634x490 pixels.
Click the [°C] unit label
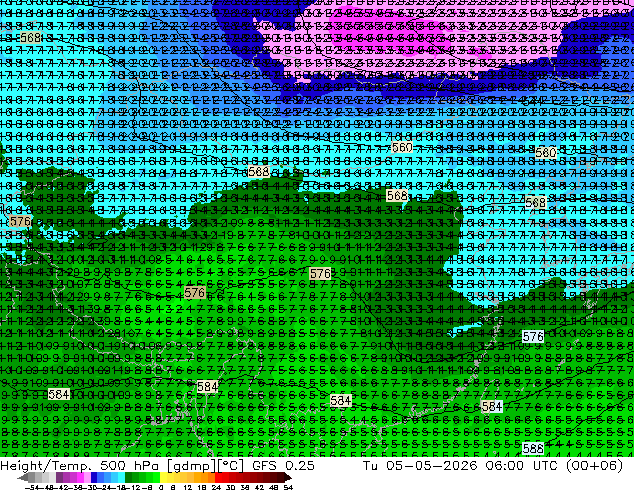(x=230, y=466)
